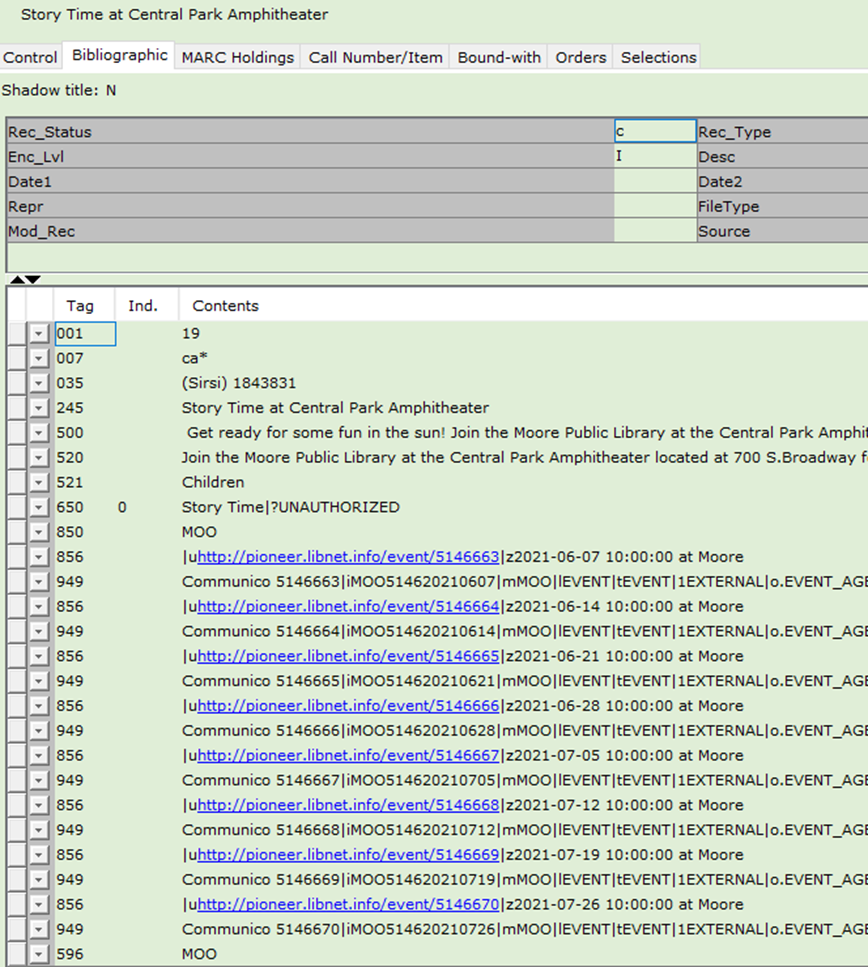Click the Enc_Lvl value field
Image resolution: width=868 pixels, height=967 pixels.
click(x=654, y=157)
